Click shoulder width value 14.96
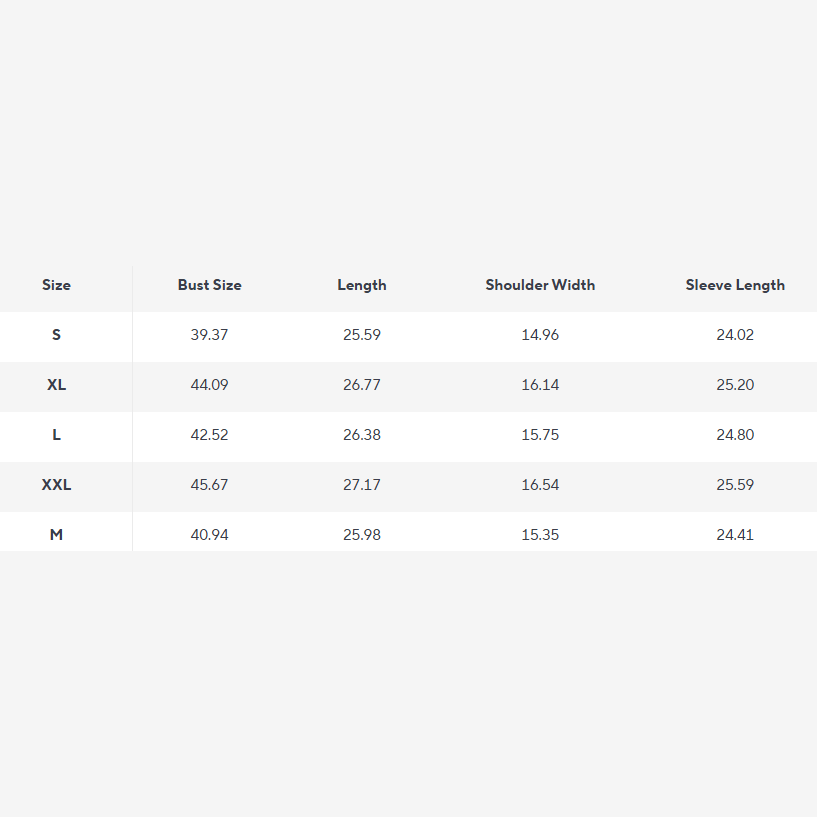This screenshot has height=817, width=817. point(540,335)
